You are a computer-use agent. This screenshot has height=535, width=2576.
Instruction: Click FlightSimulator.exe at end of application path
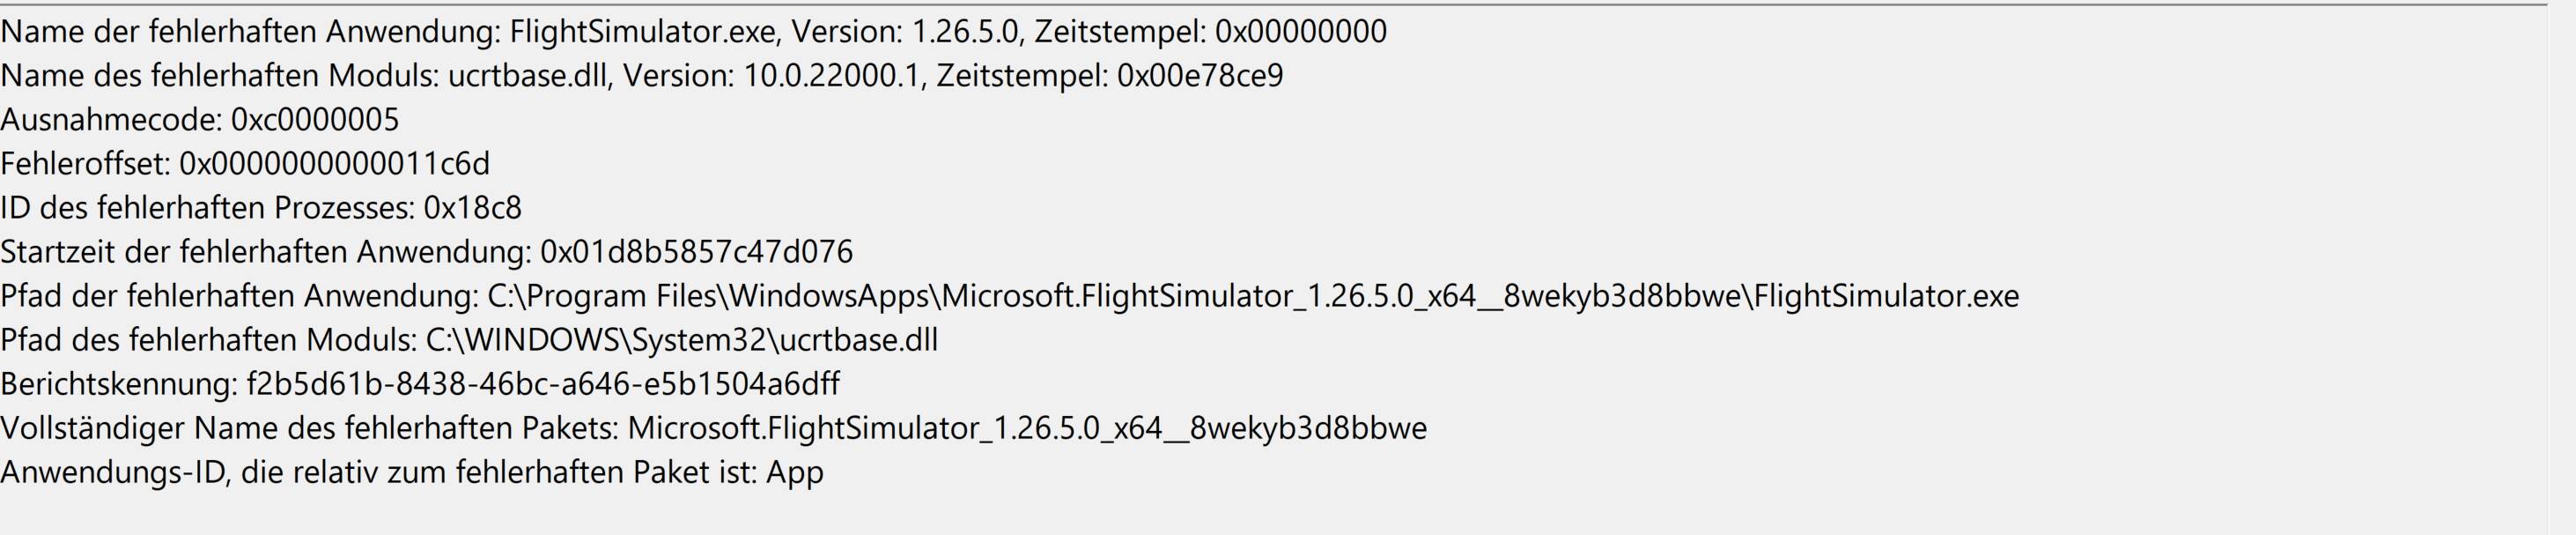coord(1887,296)
